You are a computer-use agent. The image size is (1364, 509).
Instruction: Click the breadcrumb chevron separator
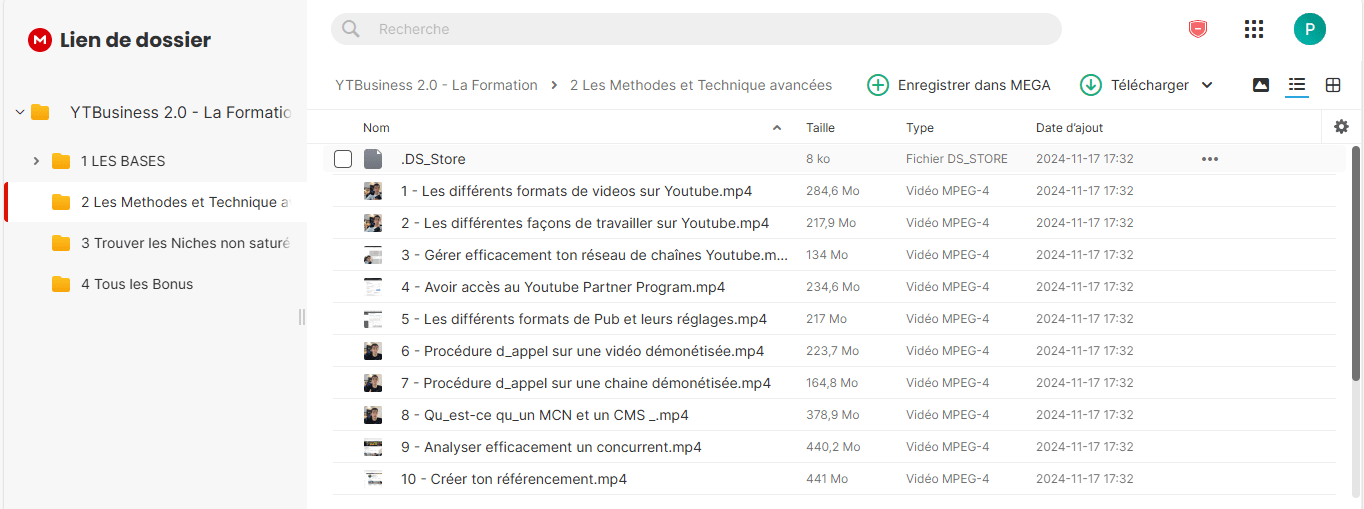[x=554, y=85]
